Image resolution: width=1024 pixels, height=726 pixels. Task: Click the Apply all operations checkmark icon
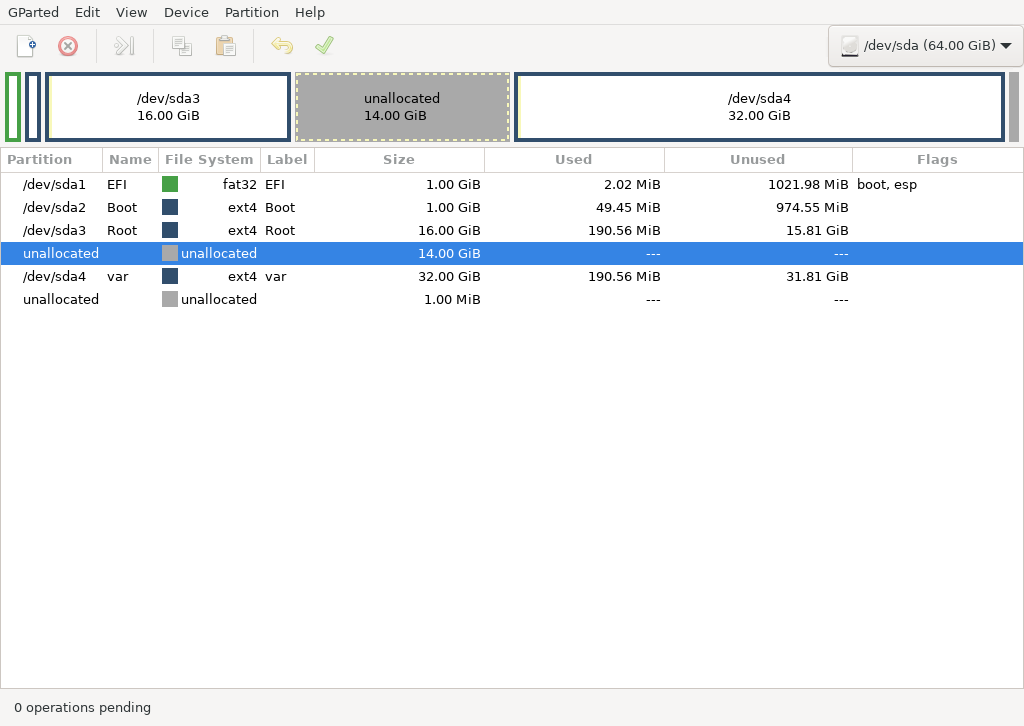(325, 46)
